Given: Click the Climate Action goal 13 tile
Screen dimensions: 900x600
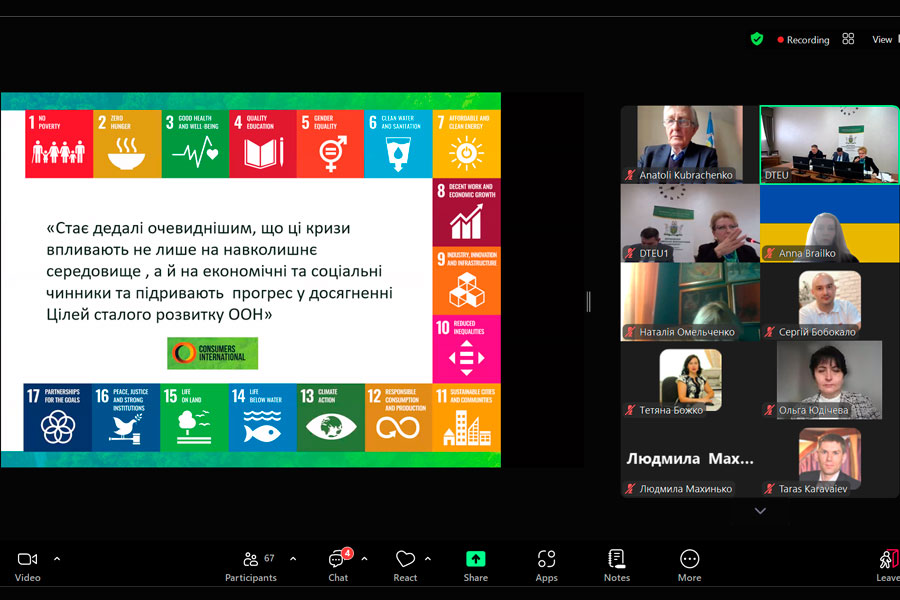Looking at the screenshot, I should pos(331,417).
